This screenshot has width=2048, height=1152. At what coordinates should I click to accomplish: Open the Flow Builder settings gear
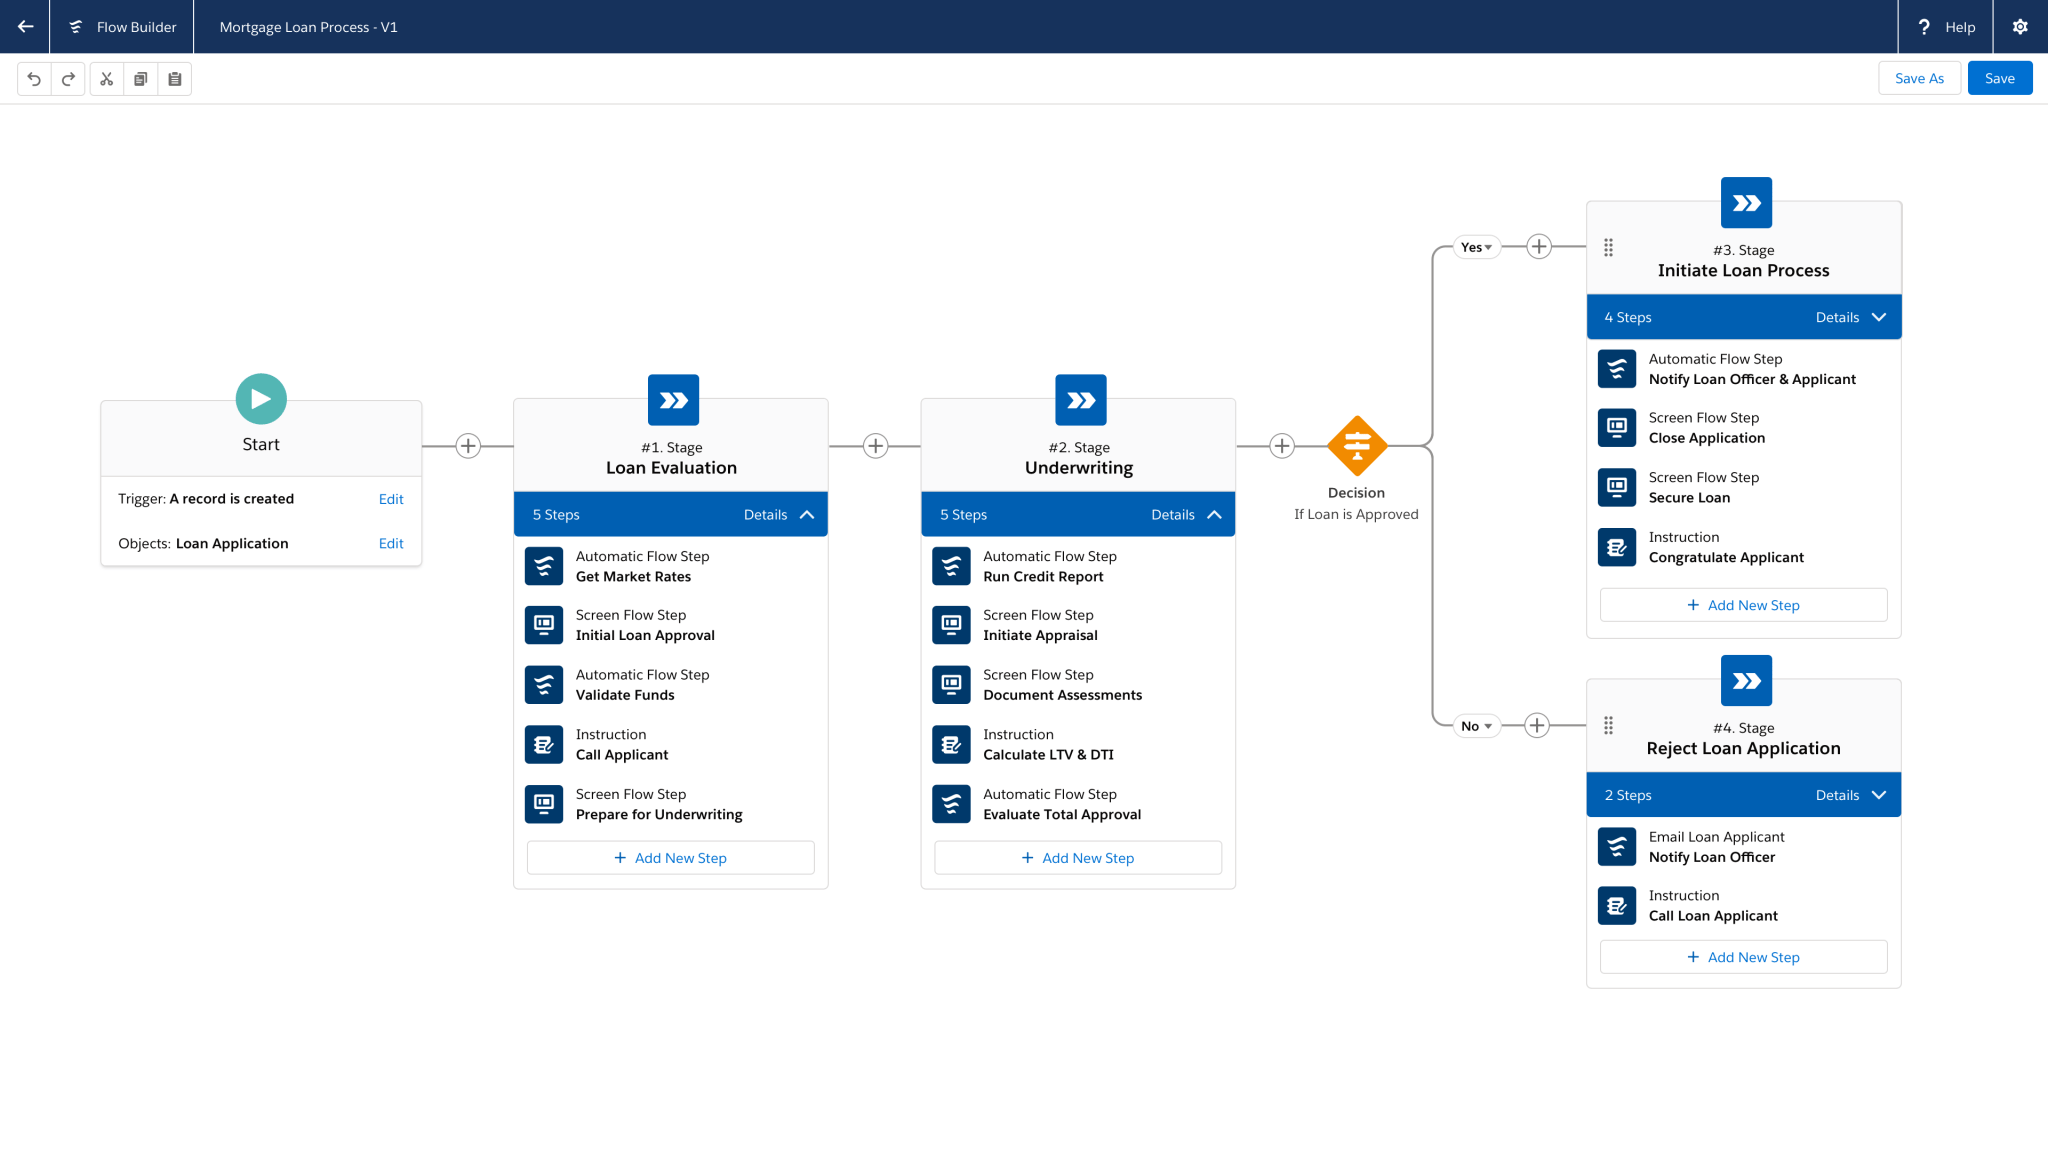coord(2020,27)
